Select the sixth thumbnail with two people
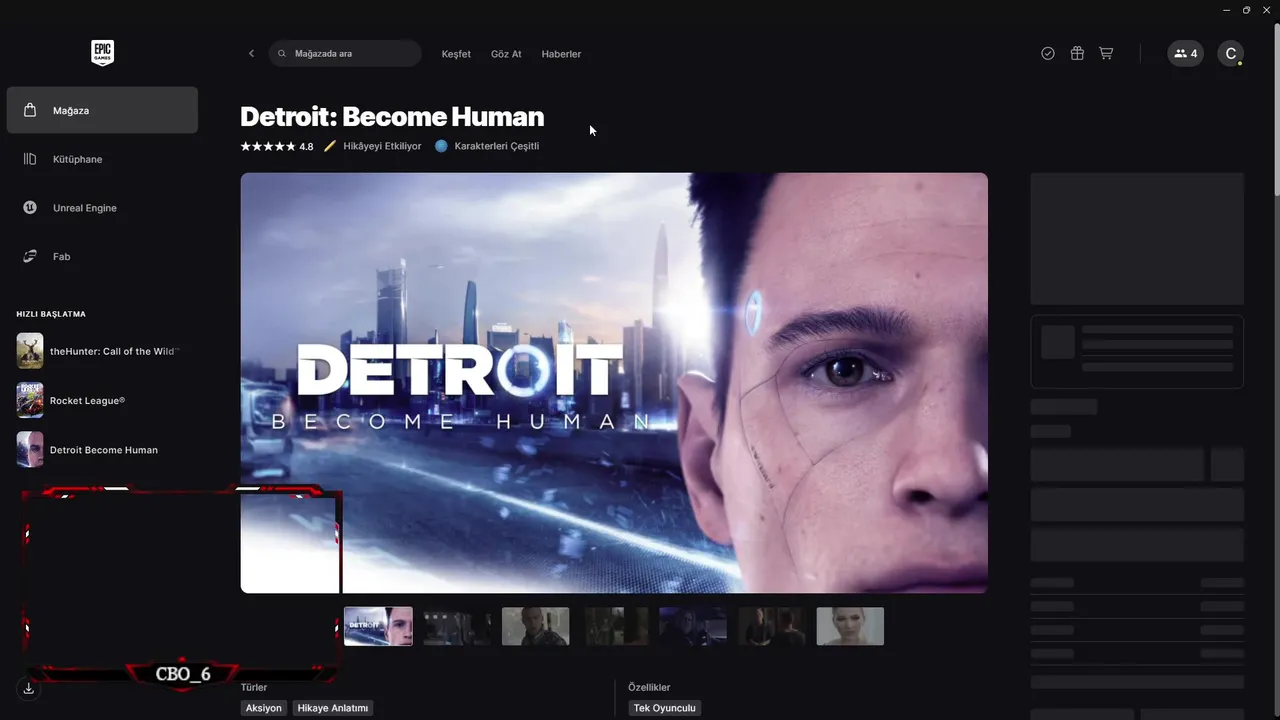Image resolution: width=1280 pixels, height=720 pixels. tap(772, 626)
